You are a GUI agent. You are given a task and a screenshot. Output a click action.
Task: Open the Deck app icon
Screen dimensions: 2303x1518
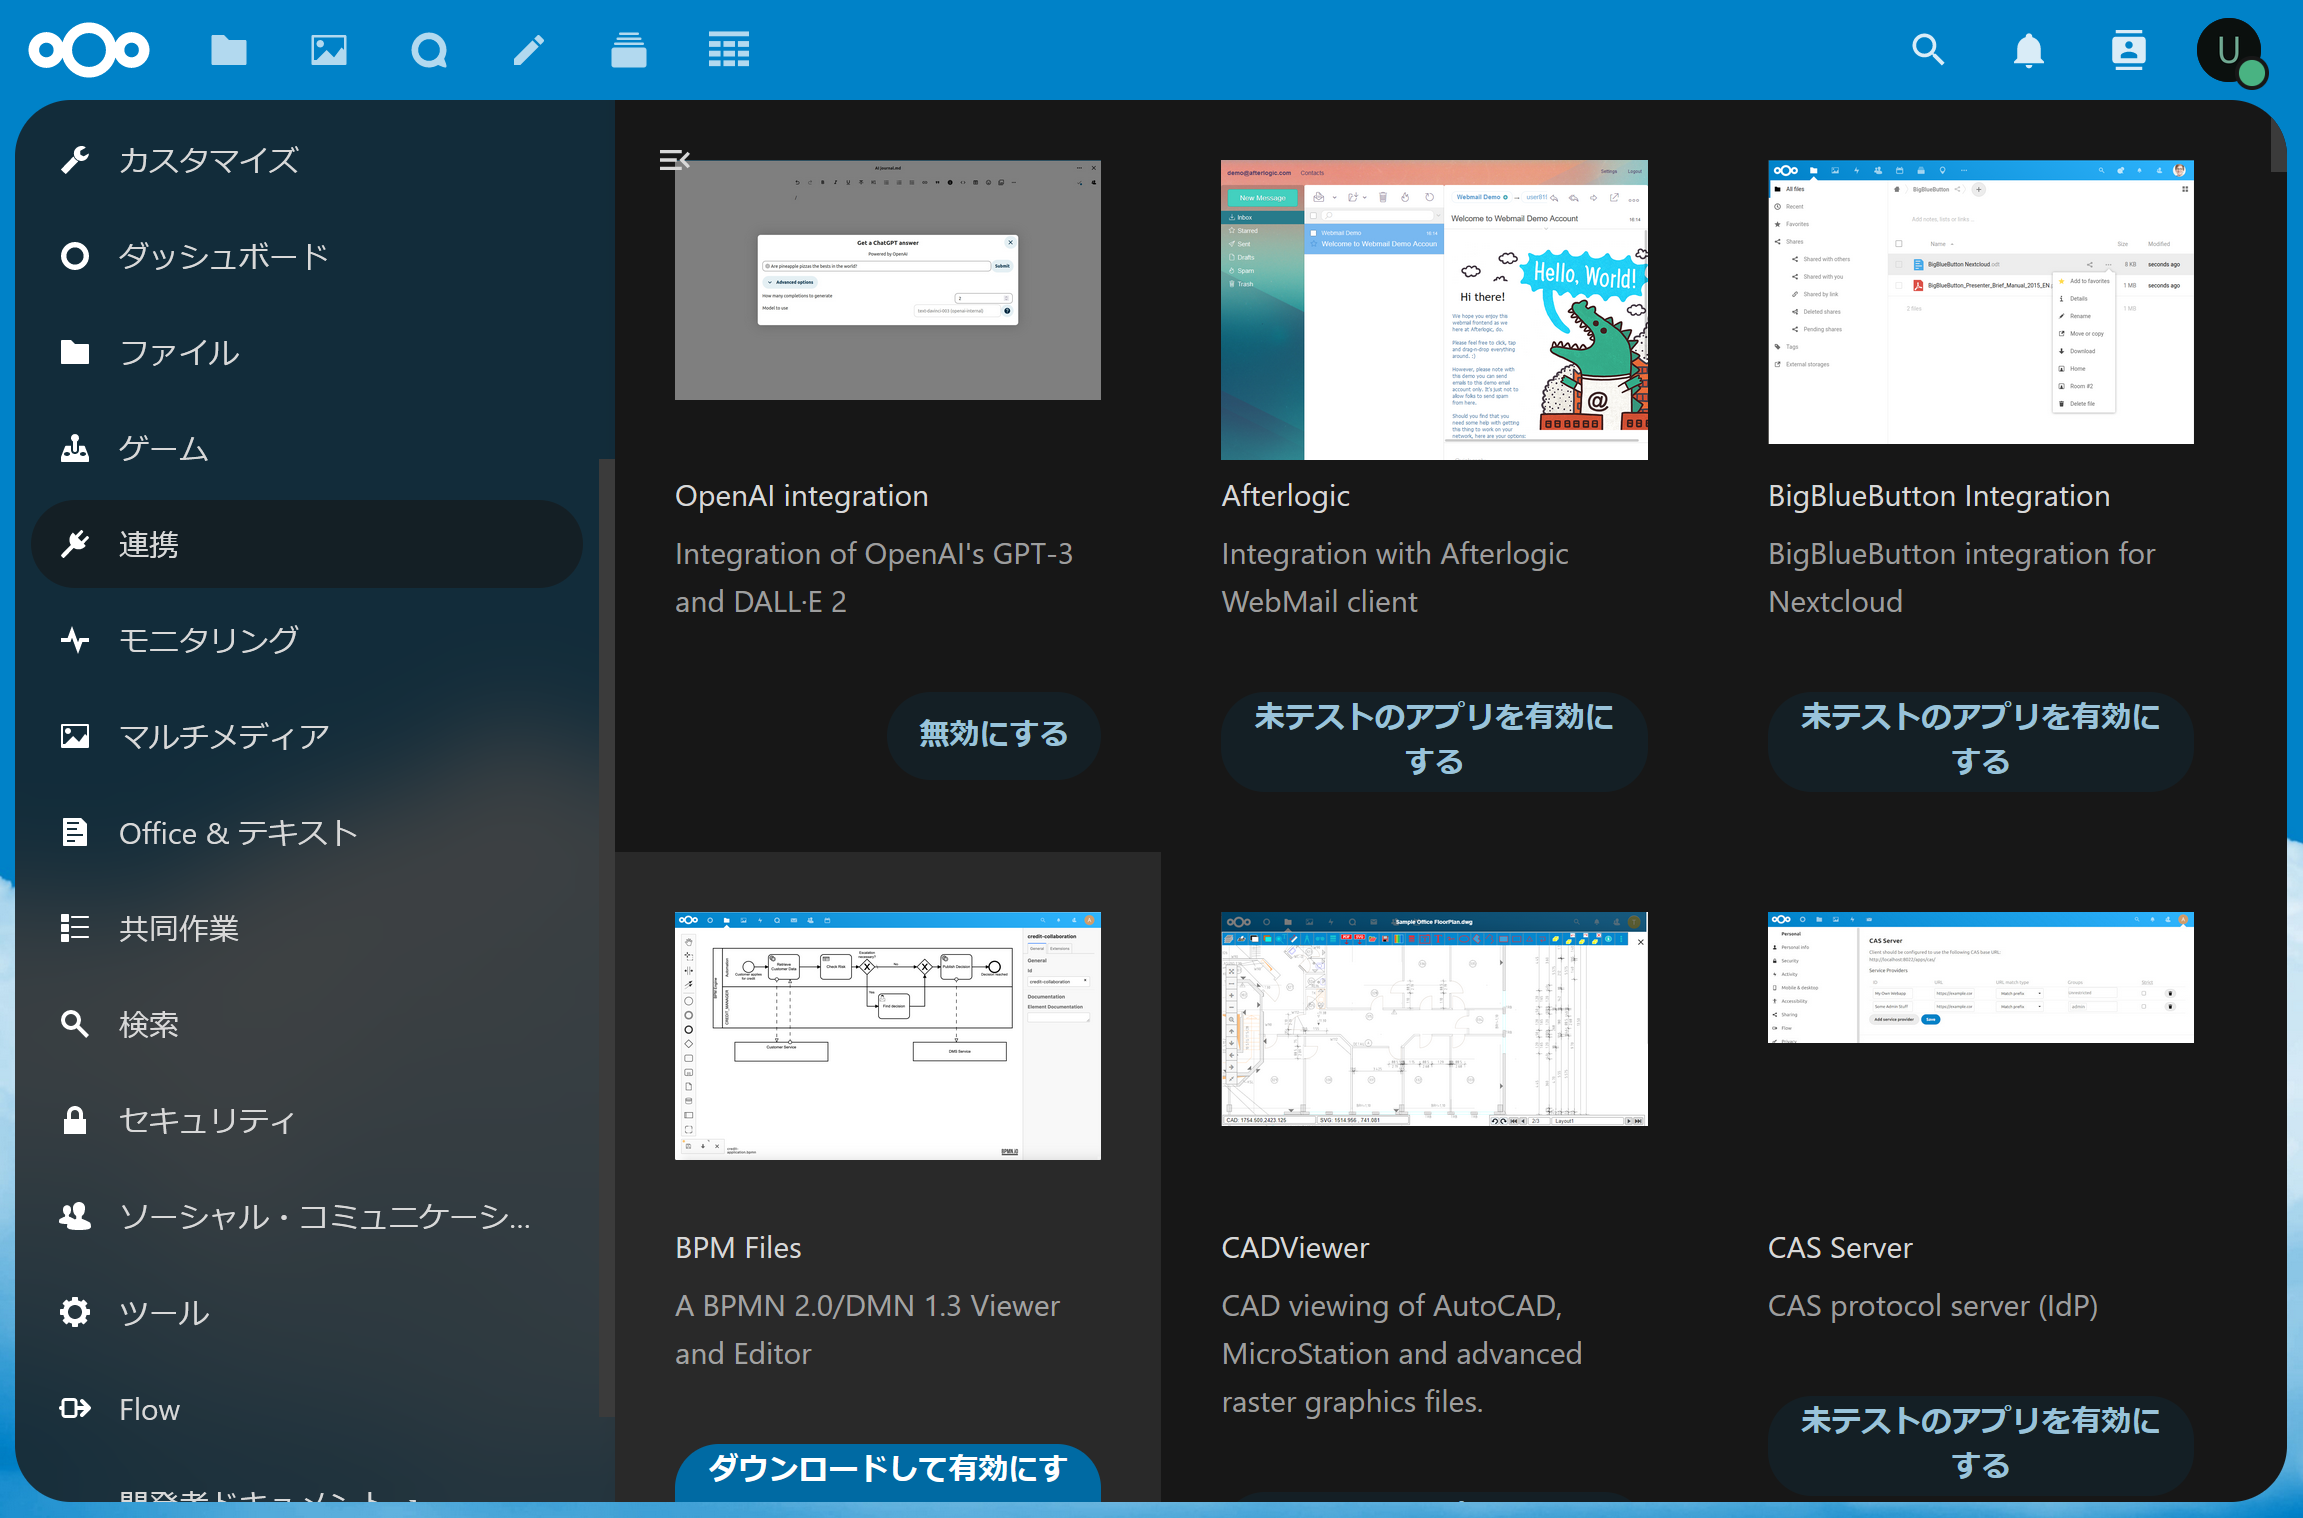click(629, 50)
